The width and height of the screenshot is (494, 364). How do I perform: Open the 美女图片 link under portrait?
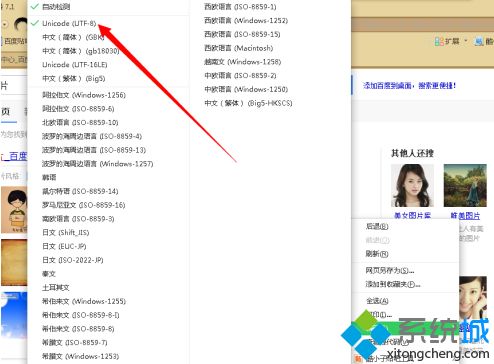pos(413,215)
